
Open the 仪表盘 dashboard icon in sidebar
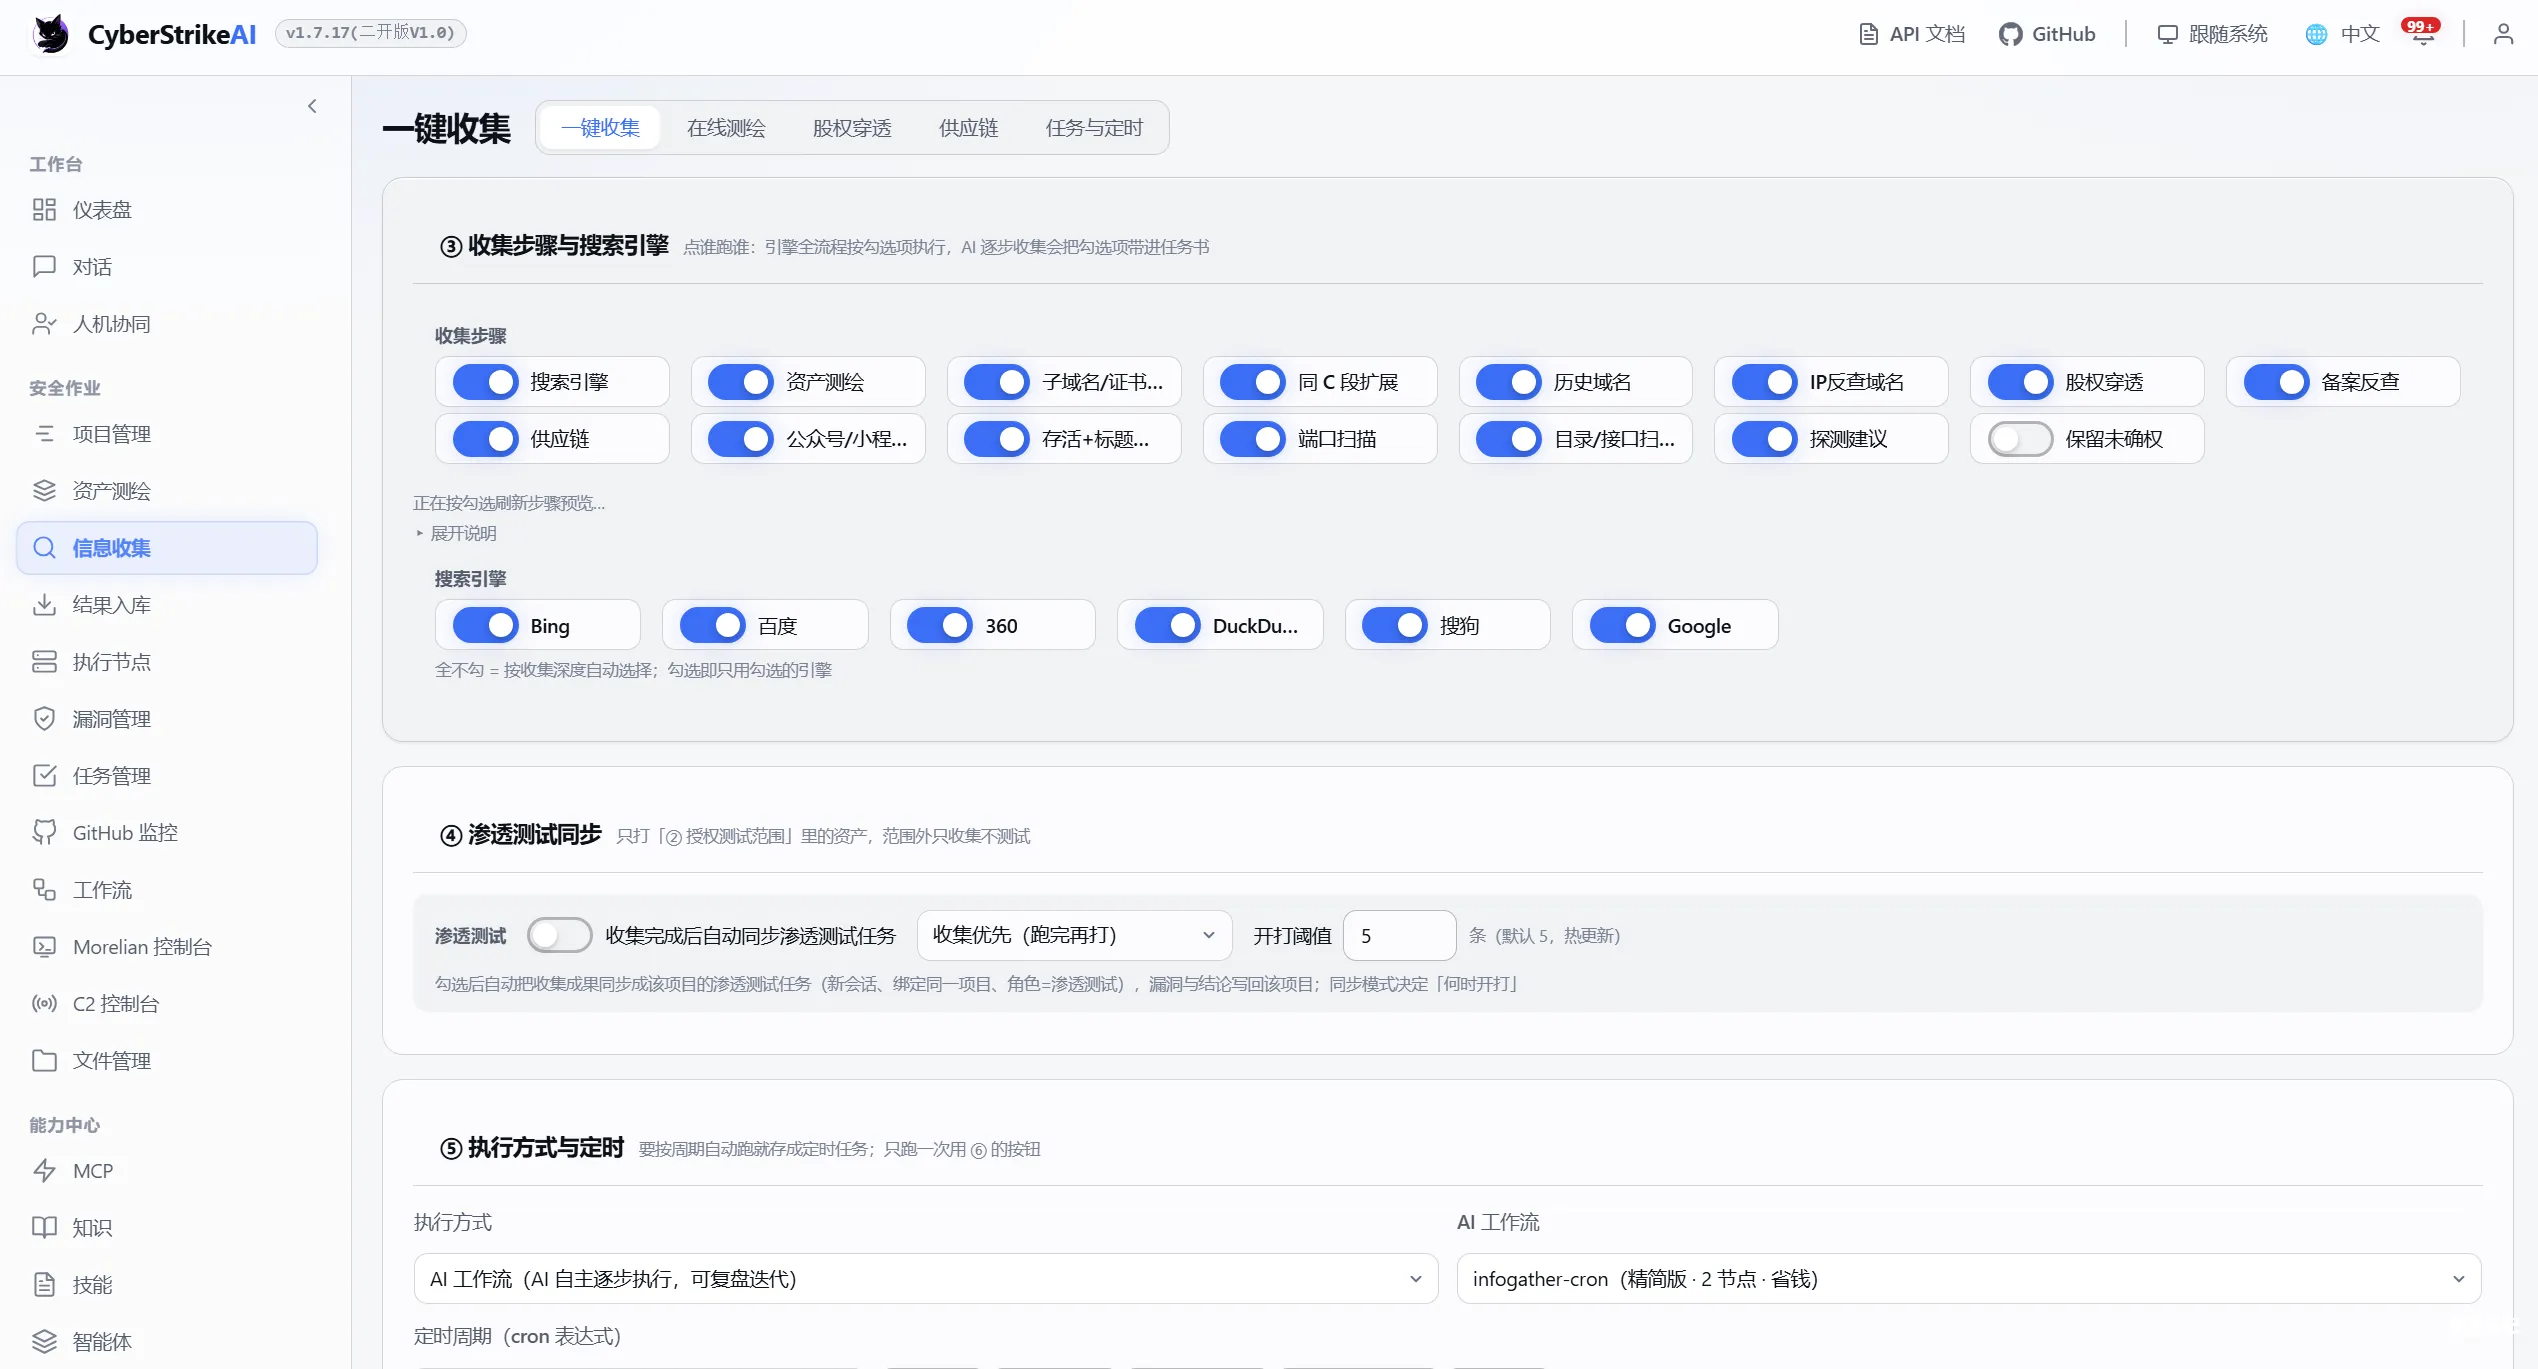tap(44, 209)
